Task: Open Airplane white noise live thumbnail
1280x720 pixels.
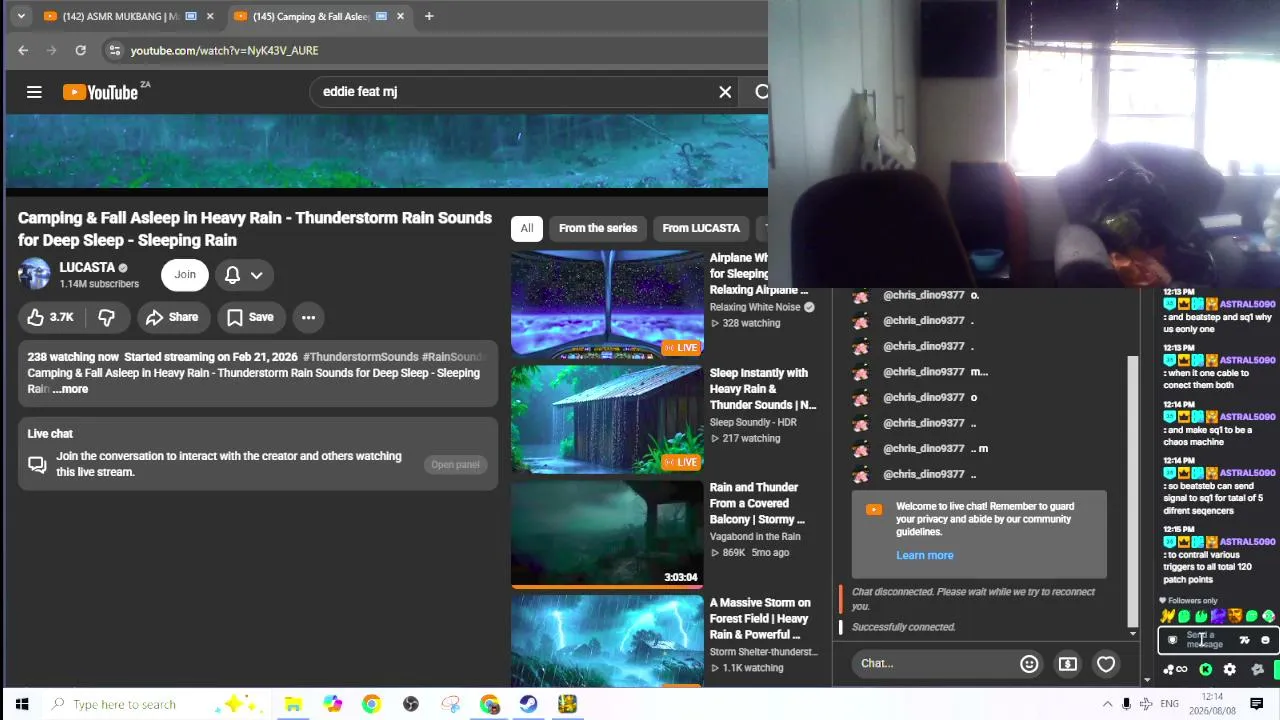Action: (607, 304)
